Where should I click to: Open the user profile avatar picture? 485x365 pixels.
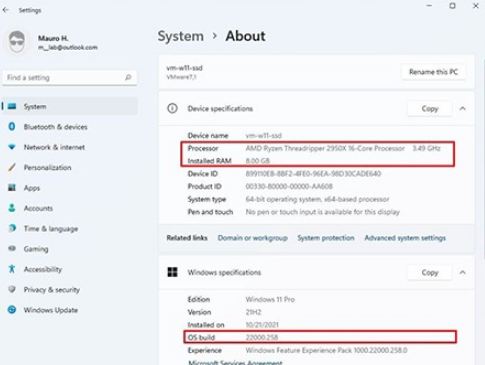[17, 42]
